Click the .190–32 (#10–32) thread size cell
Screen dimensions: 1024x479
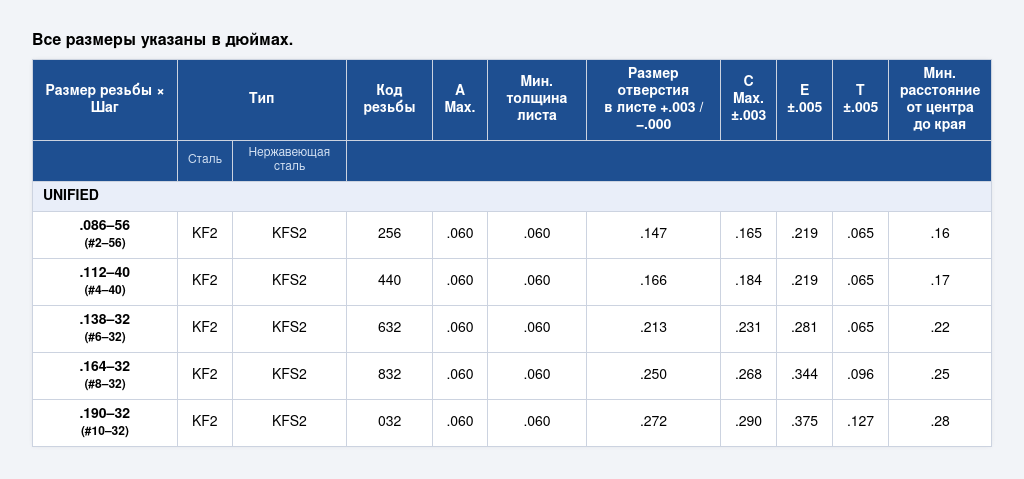[104, 422]
